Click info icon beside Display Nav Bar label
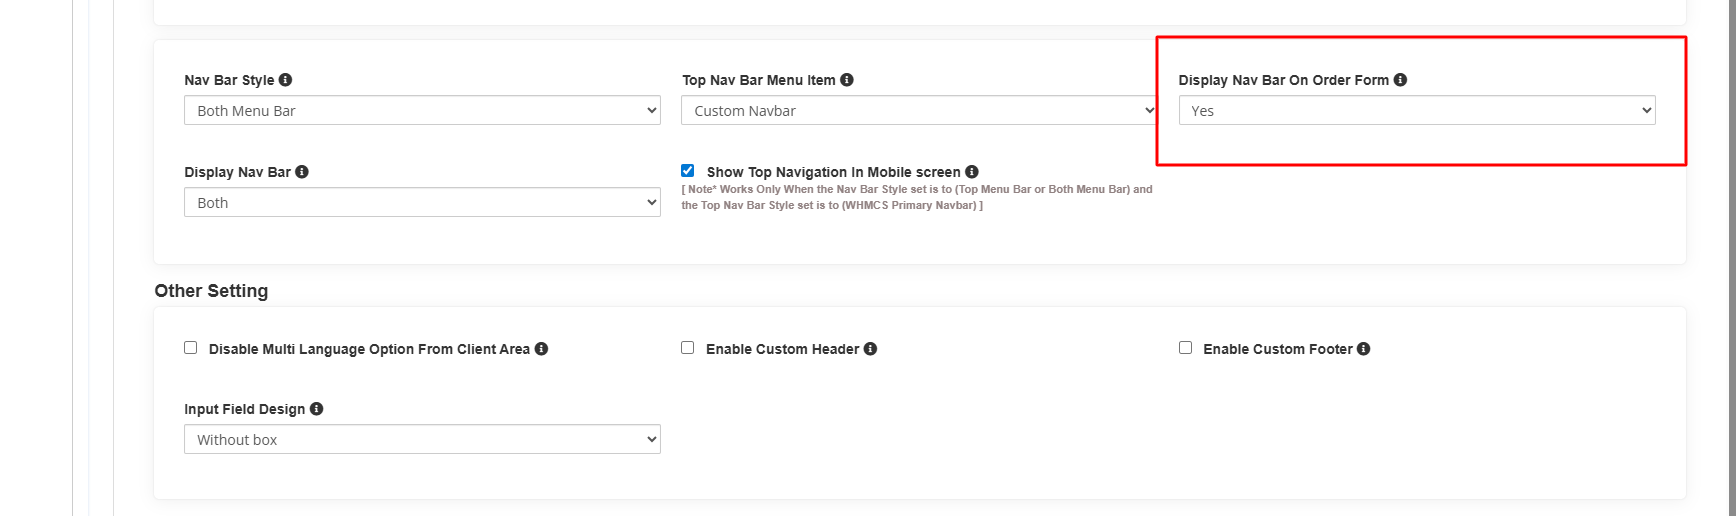The image size is (1736, 516). point(302,172)
